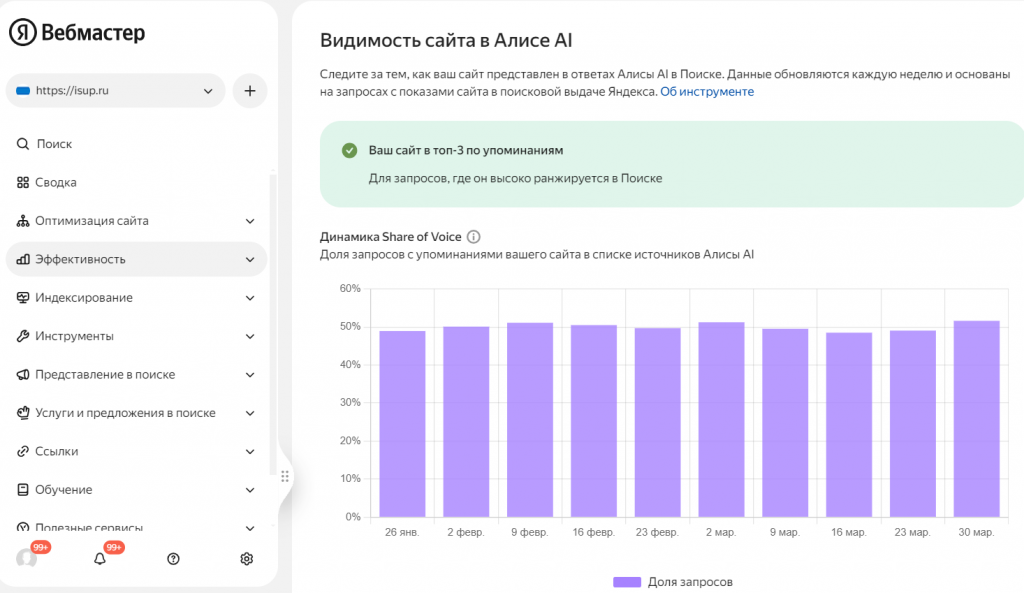Click the 9 февр. bar
The width and height of the screenshot is (1024, 593).
coord(530,420)
